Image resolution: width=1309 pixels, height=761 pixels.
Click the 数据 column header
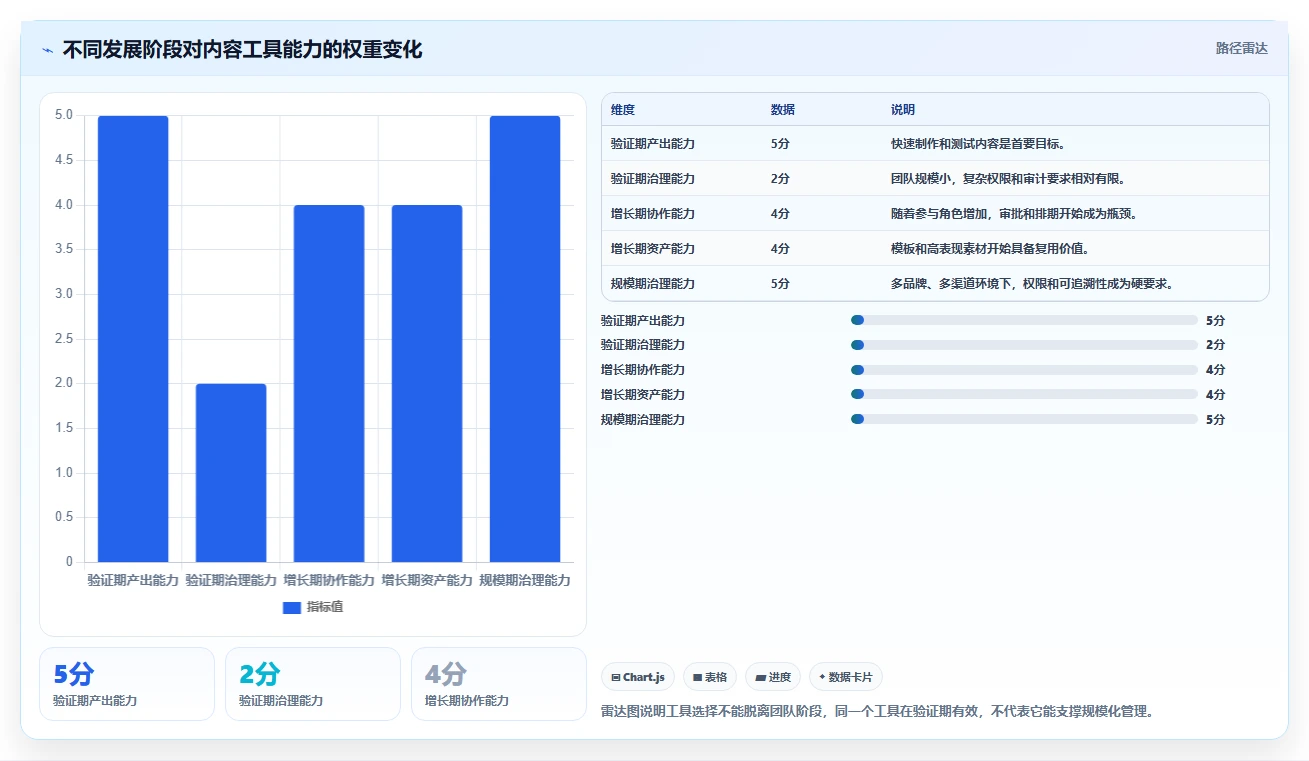click(x=783, y=110)
